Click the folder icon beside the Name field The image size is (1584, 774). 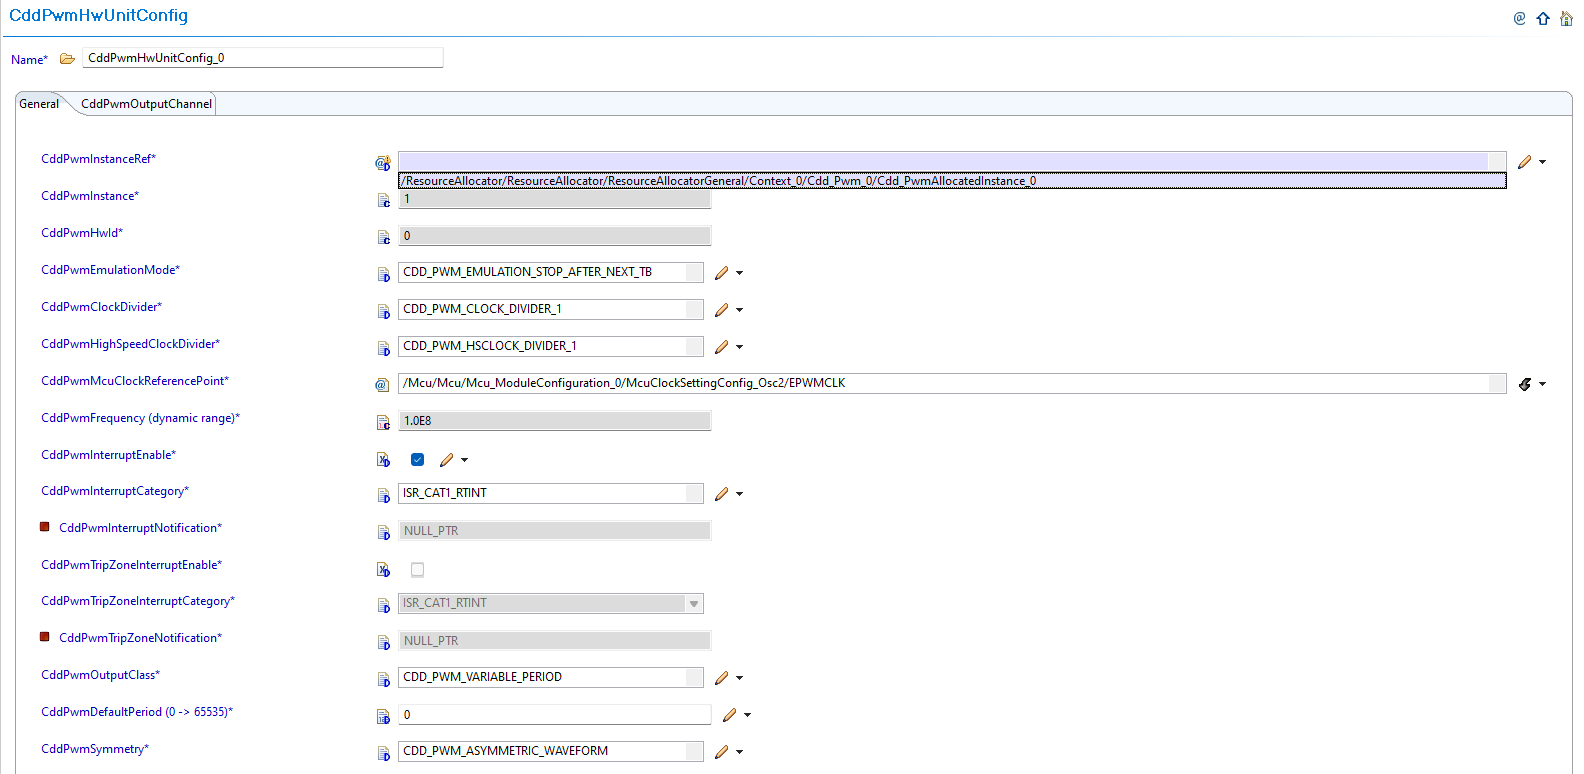tap(67, 59)
